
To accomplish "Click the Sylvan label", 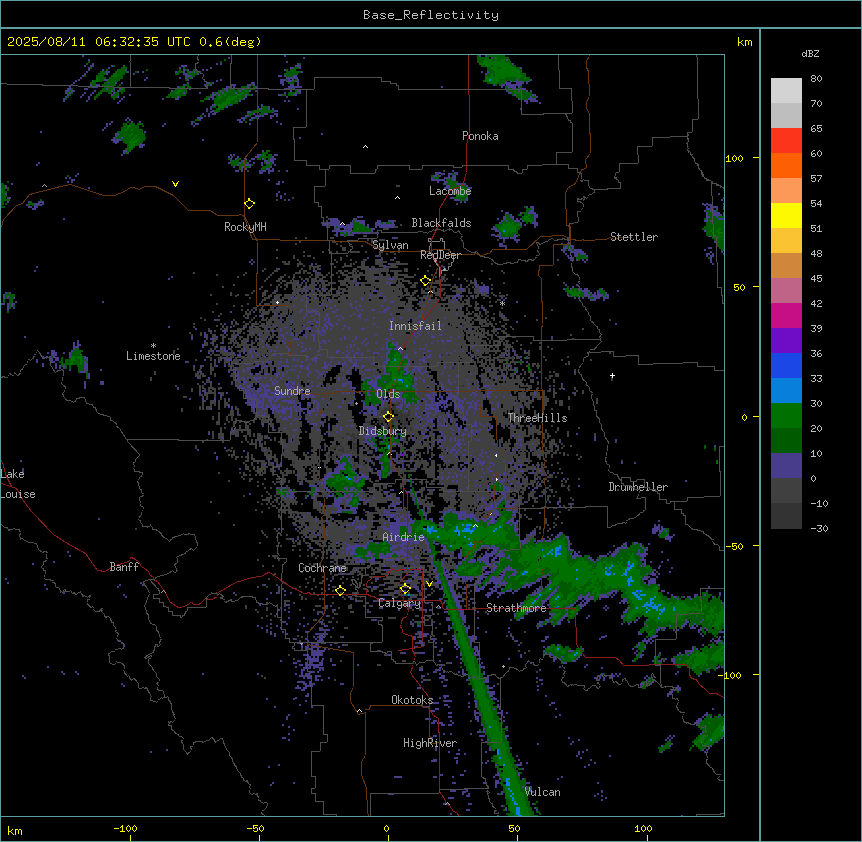I will (390, 245).
